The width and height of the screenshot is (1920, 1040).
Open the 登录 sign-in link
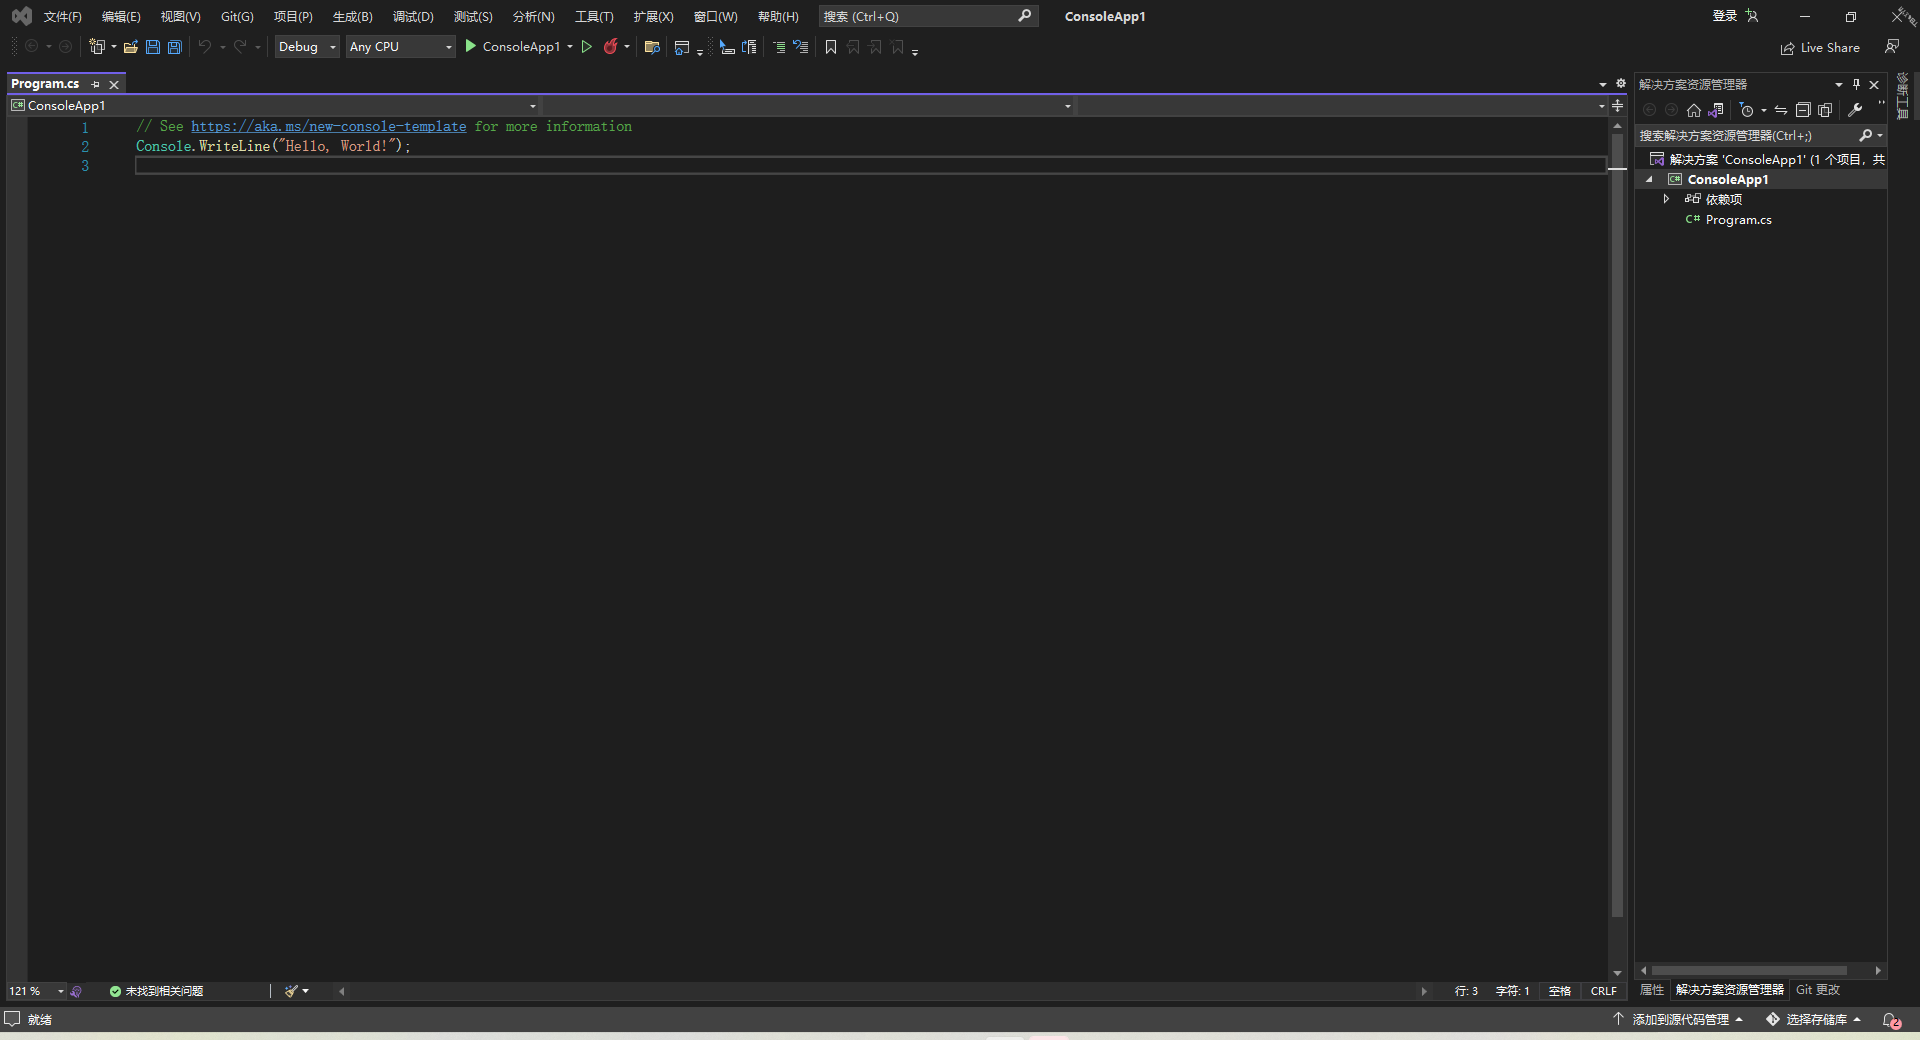1724,16
